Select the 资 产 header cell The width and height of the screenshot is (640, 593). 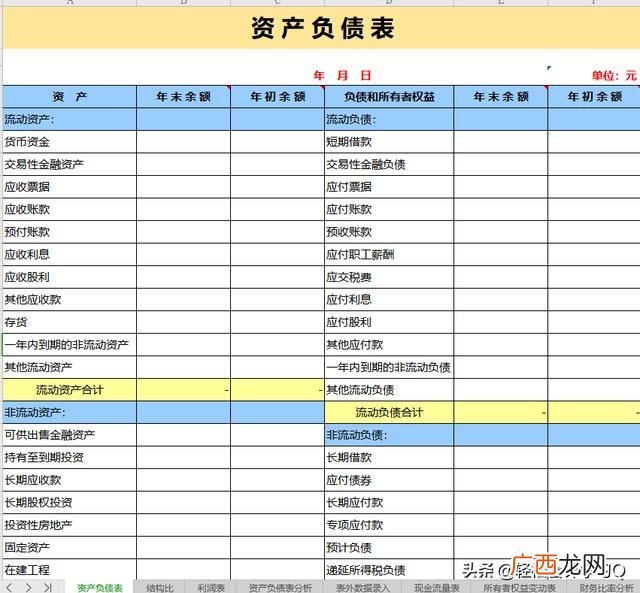click(x=69, y=97)
